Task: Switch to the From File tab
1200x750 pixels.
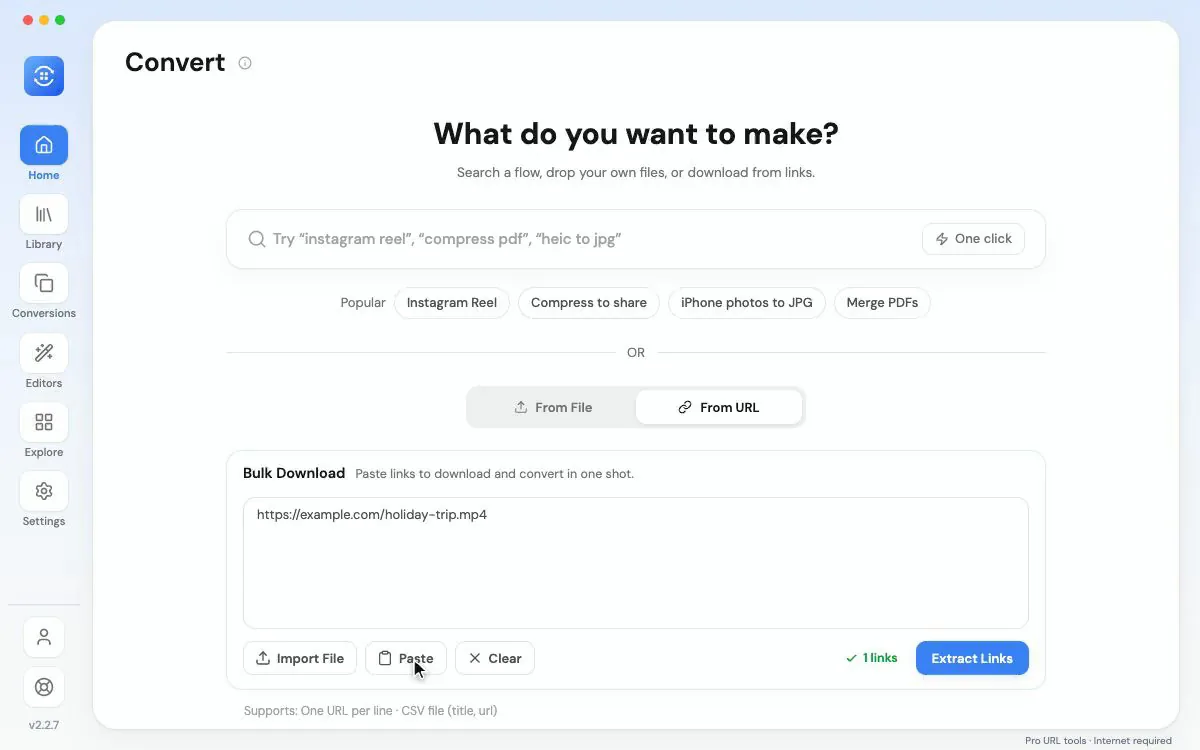Action: (x=553, y=407)
